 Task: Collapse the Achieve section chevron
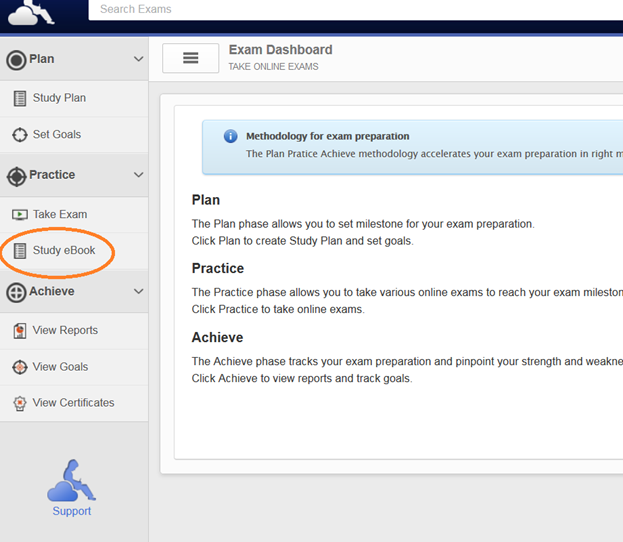coord(138,291)
